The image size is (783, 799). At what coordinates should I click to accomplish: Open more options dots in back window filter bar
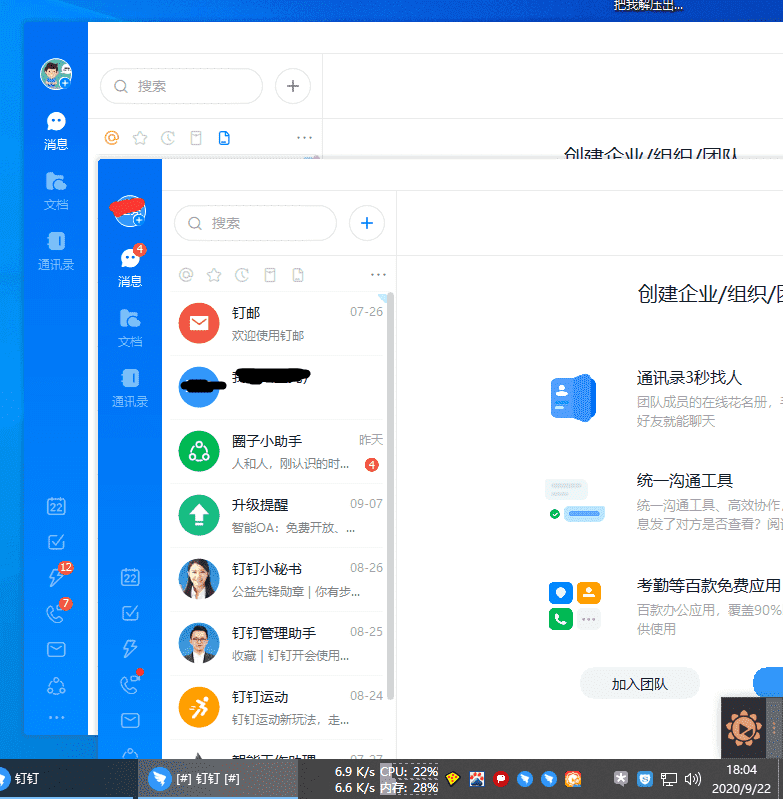coord(304,138)
